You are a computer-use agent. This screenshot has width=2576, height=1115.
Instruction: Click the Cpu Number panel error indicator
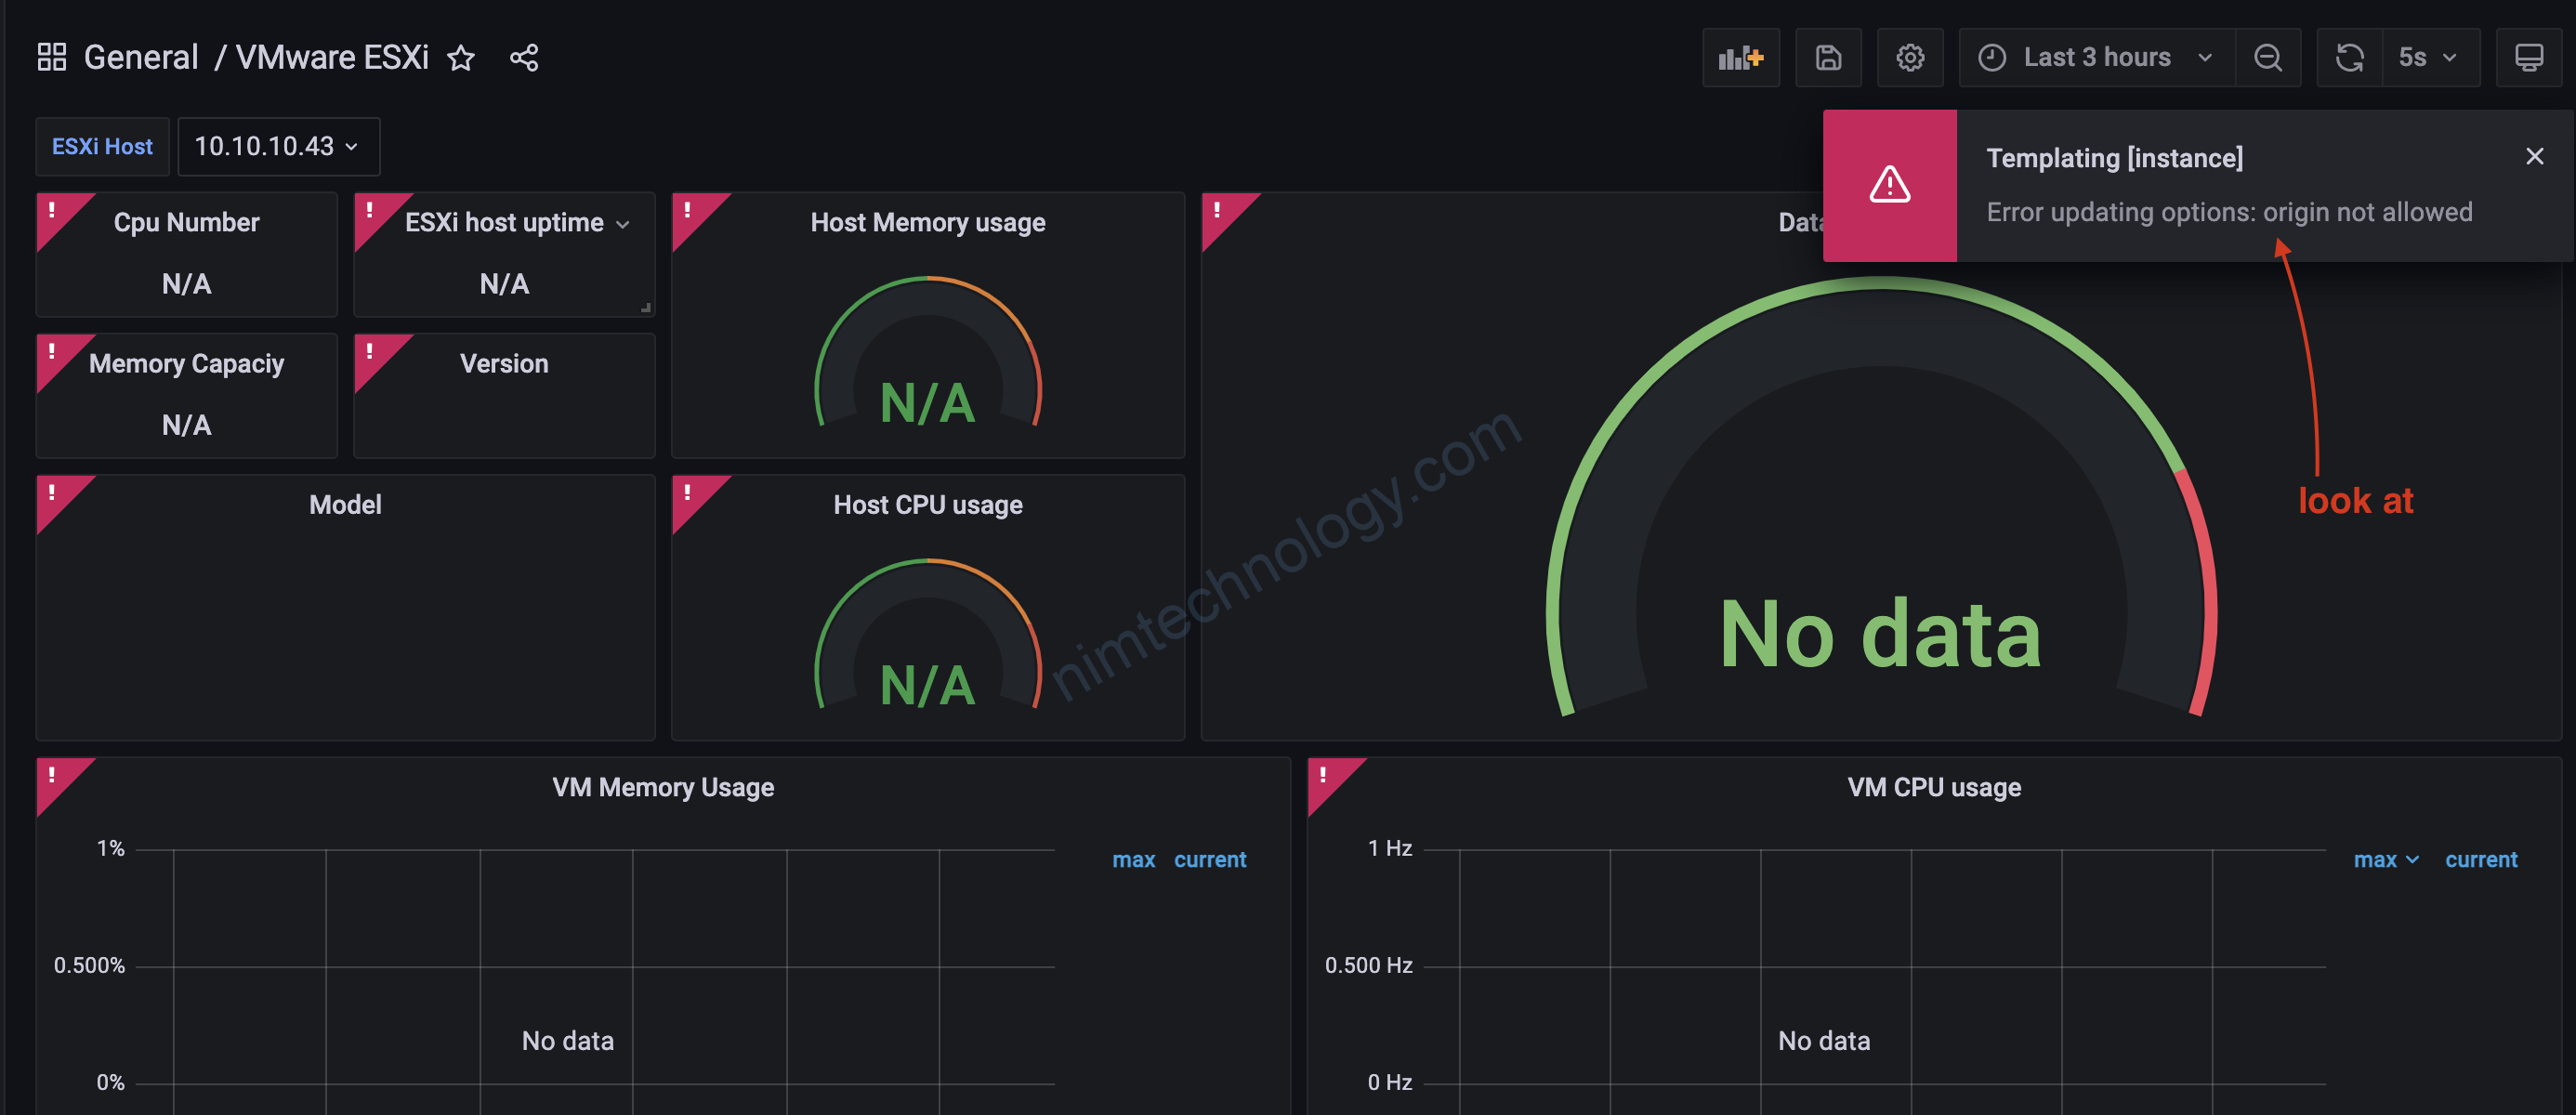[x=52, y=210]
